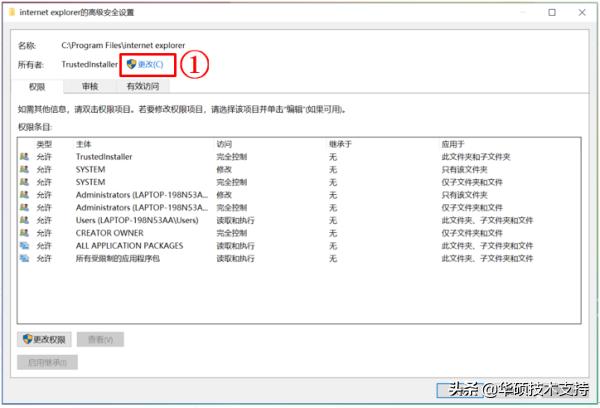Image resolution: width=600 pixels, height=408 pixels.
Task: Maximize the advanced security settings window
Action: pos(552,12)
